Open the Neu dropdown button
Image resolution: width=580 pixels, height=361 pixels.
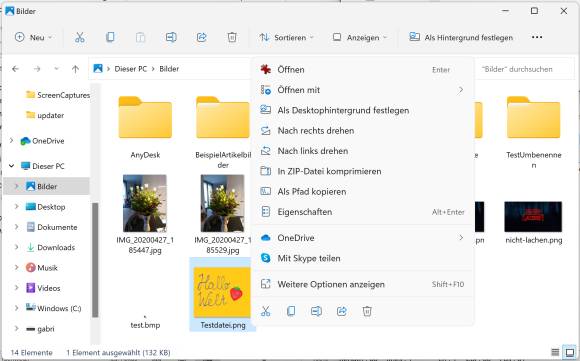[34, 37]
